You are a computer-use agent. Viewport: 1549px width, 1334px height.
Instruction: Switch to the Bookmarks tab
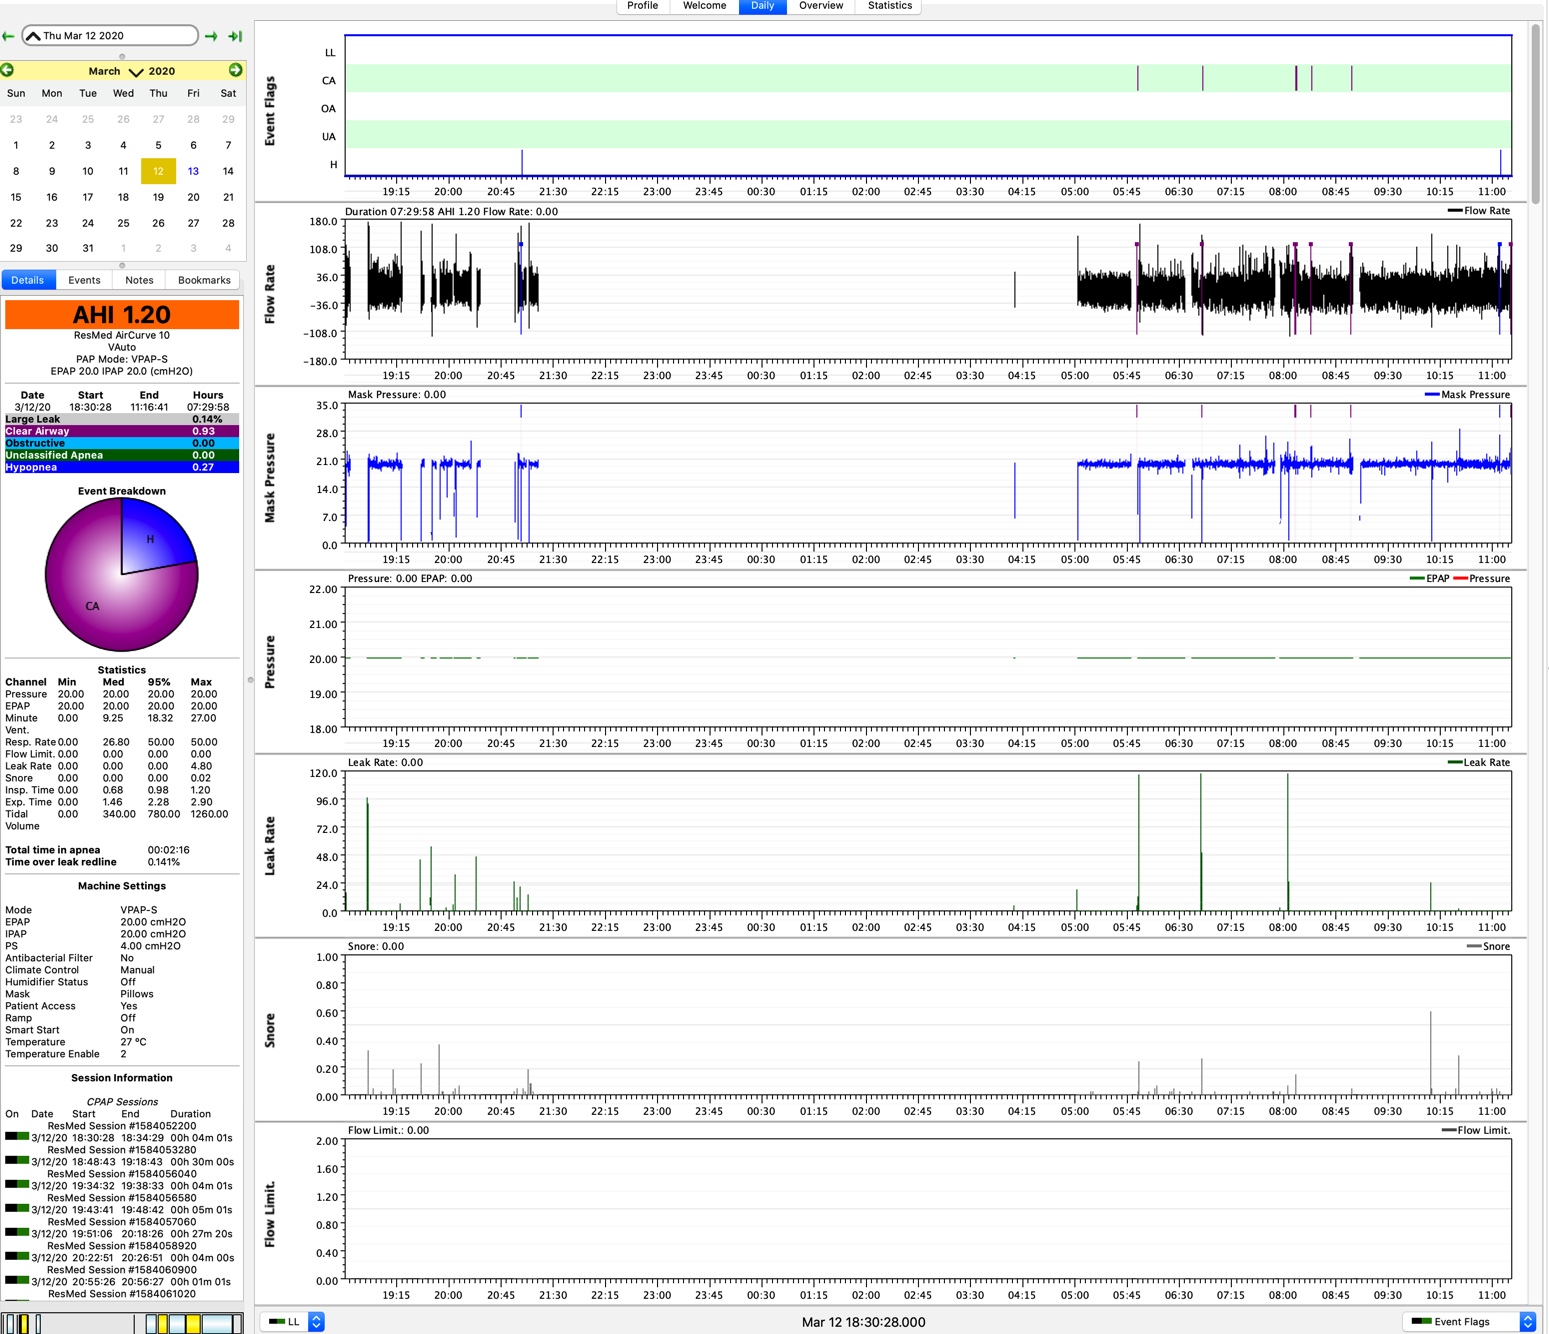pos(204,280)
